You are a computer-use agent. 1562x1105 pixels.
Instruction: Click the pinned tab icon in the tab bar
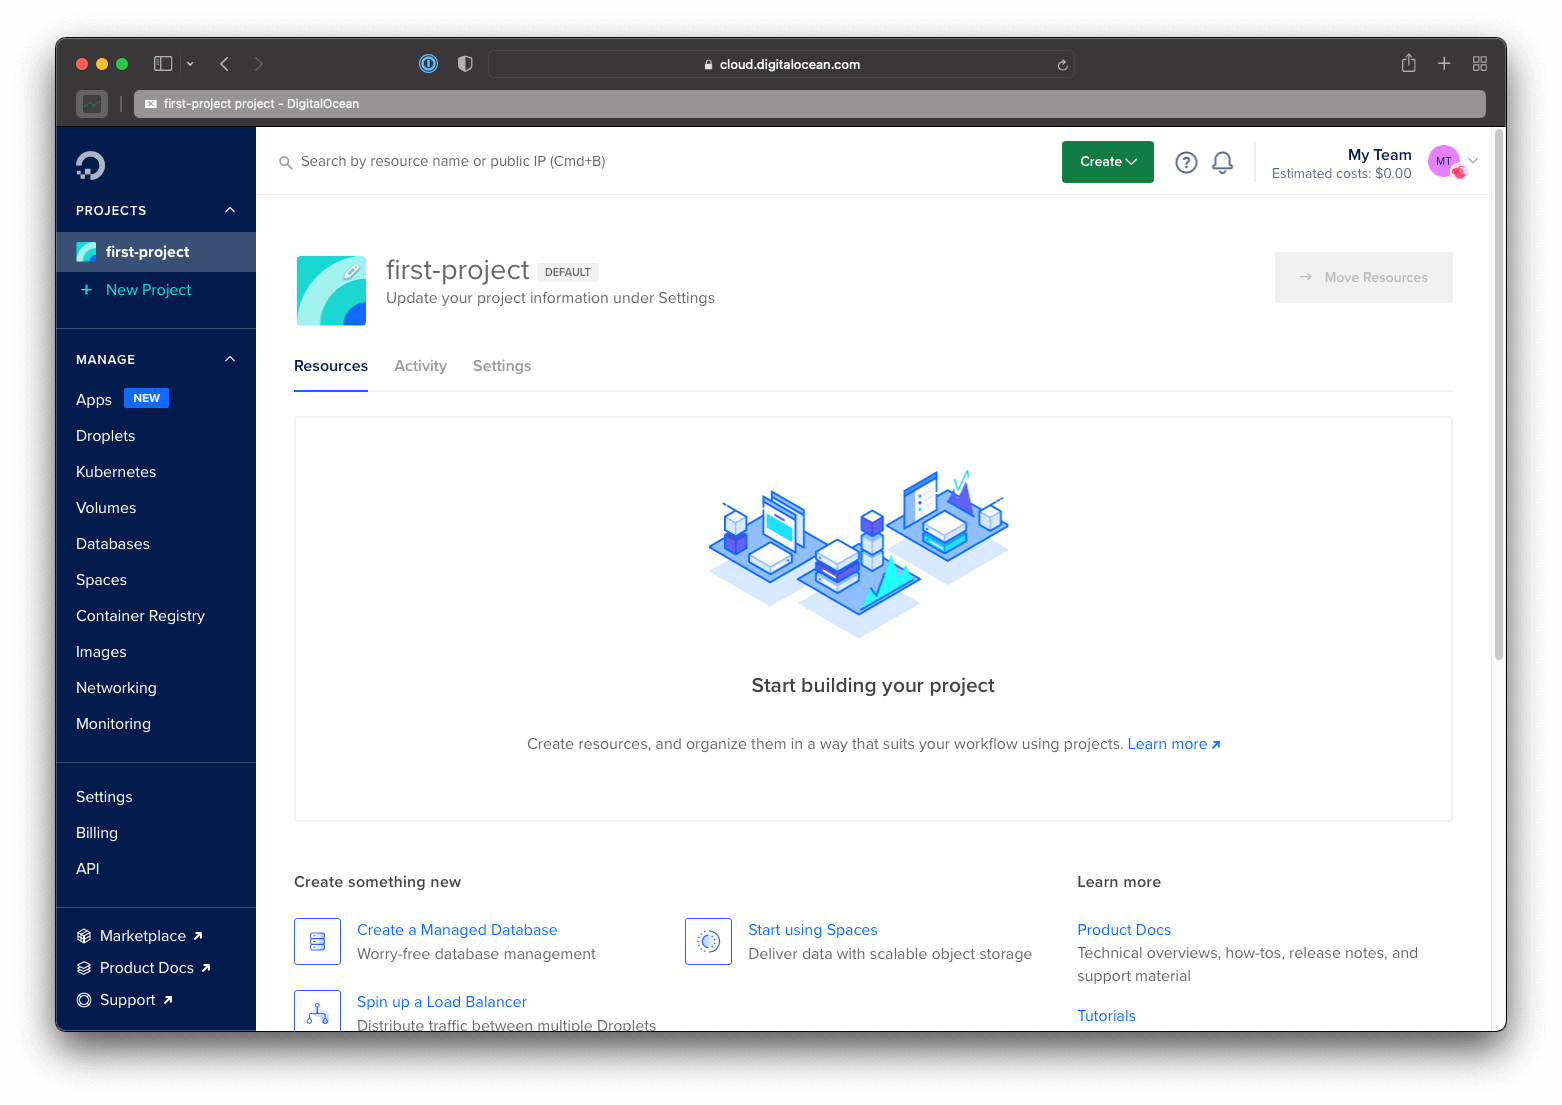click(x=92, y=104)
